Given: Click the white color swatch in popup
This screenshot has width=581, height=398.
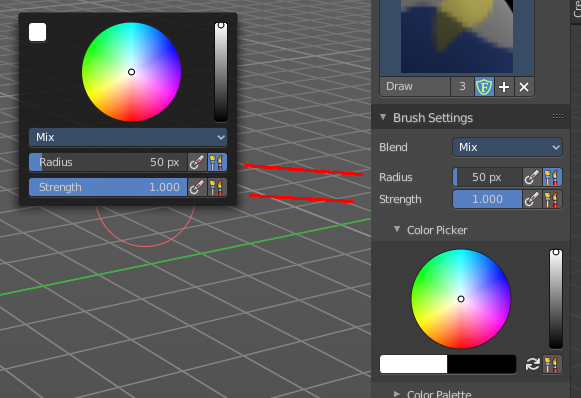Looking at the screenshot, I should tap(37, 32).
